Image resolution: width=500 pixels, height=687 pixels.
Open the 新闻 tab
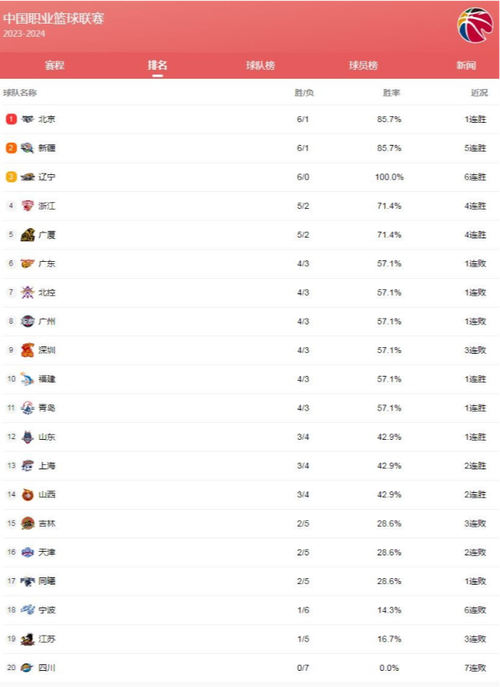[x=466, y=65]
